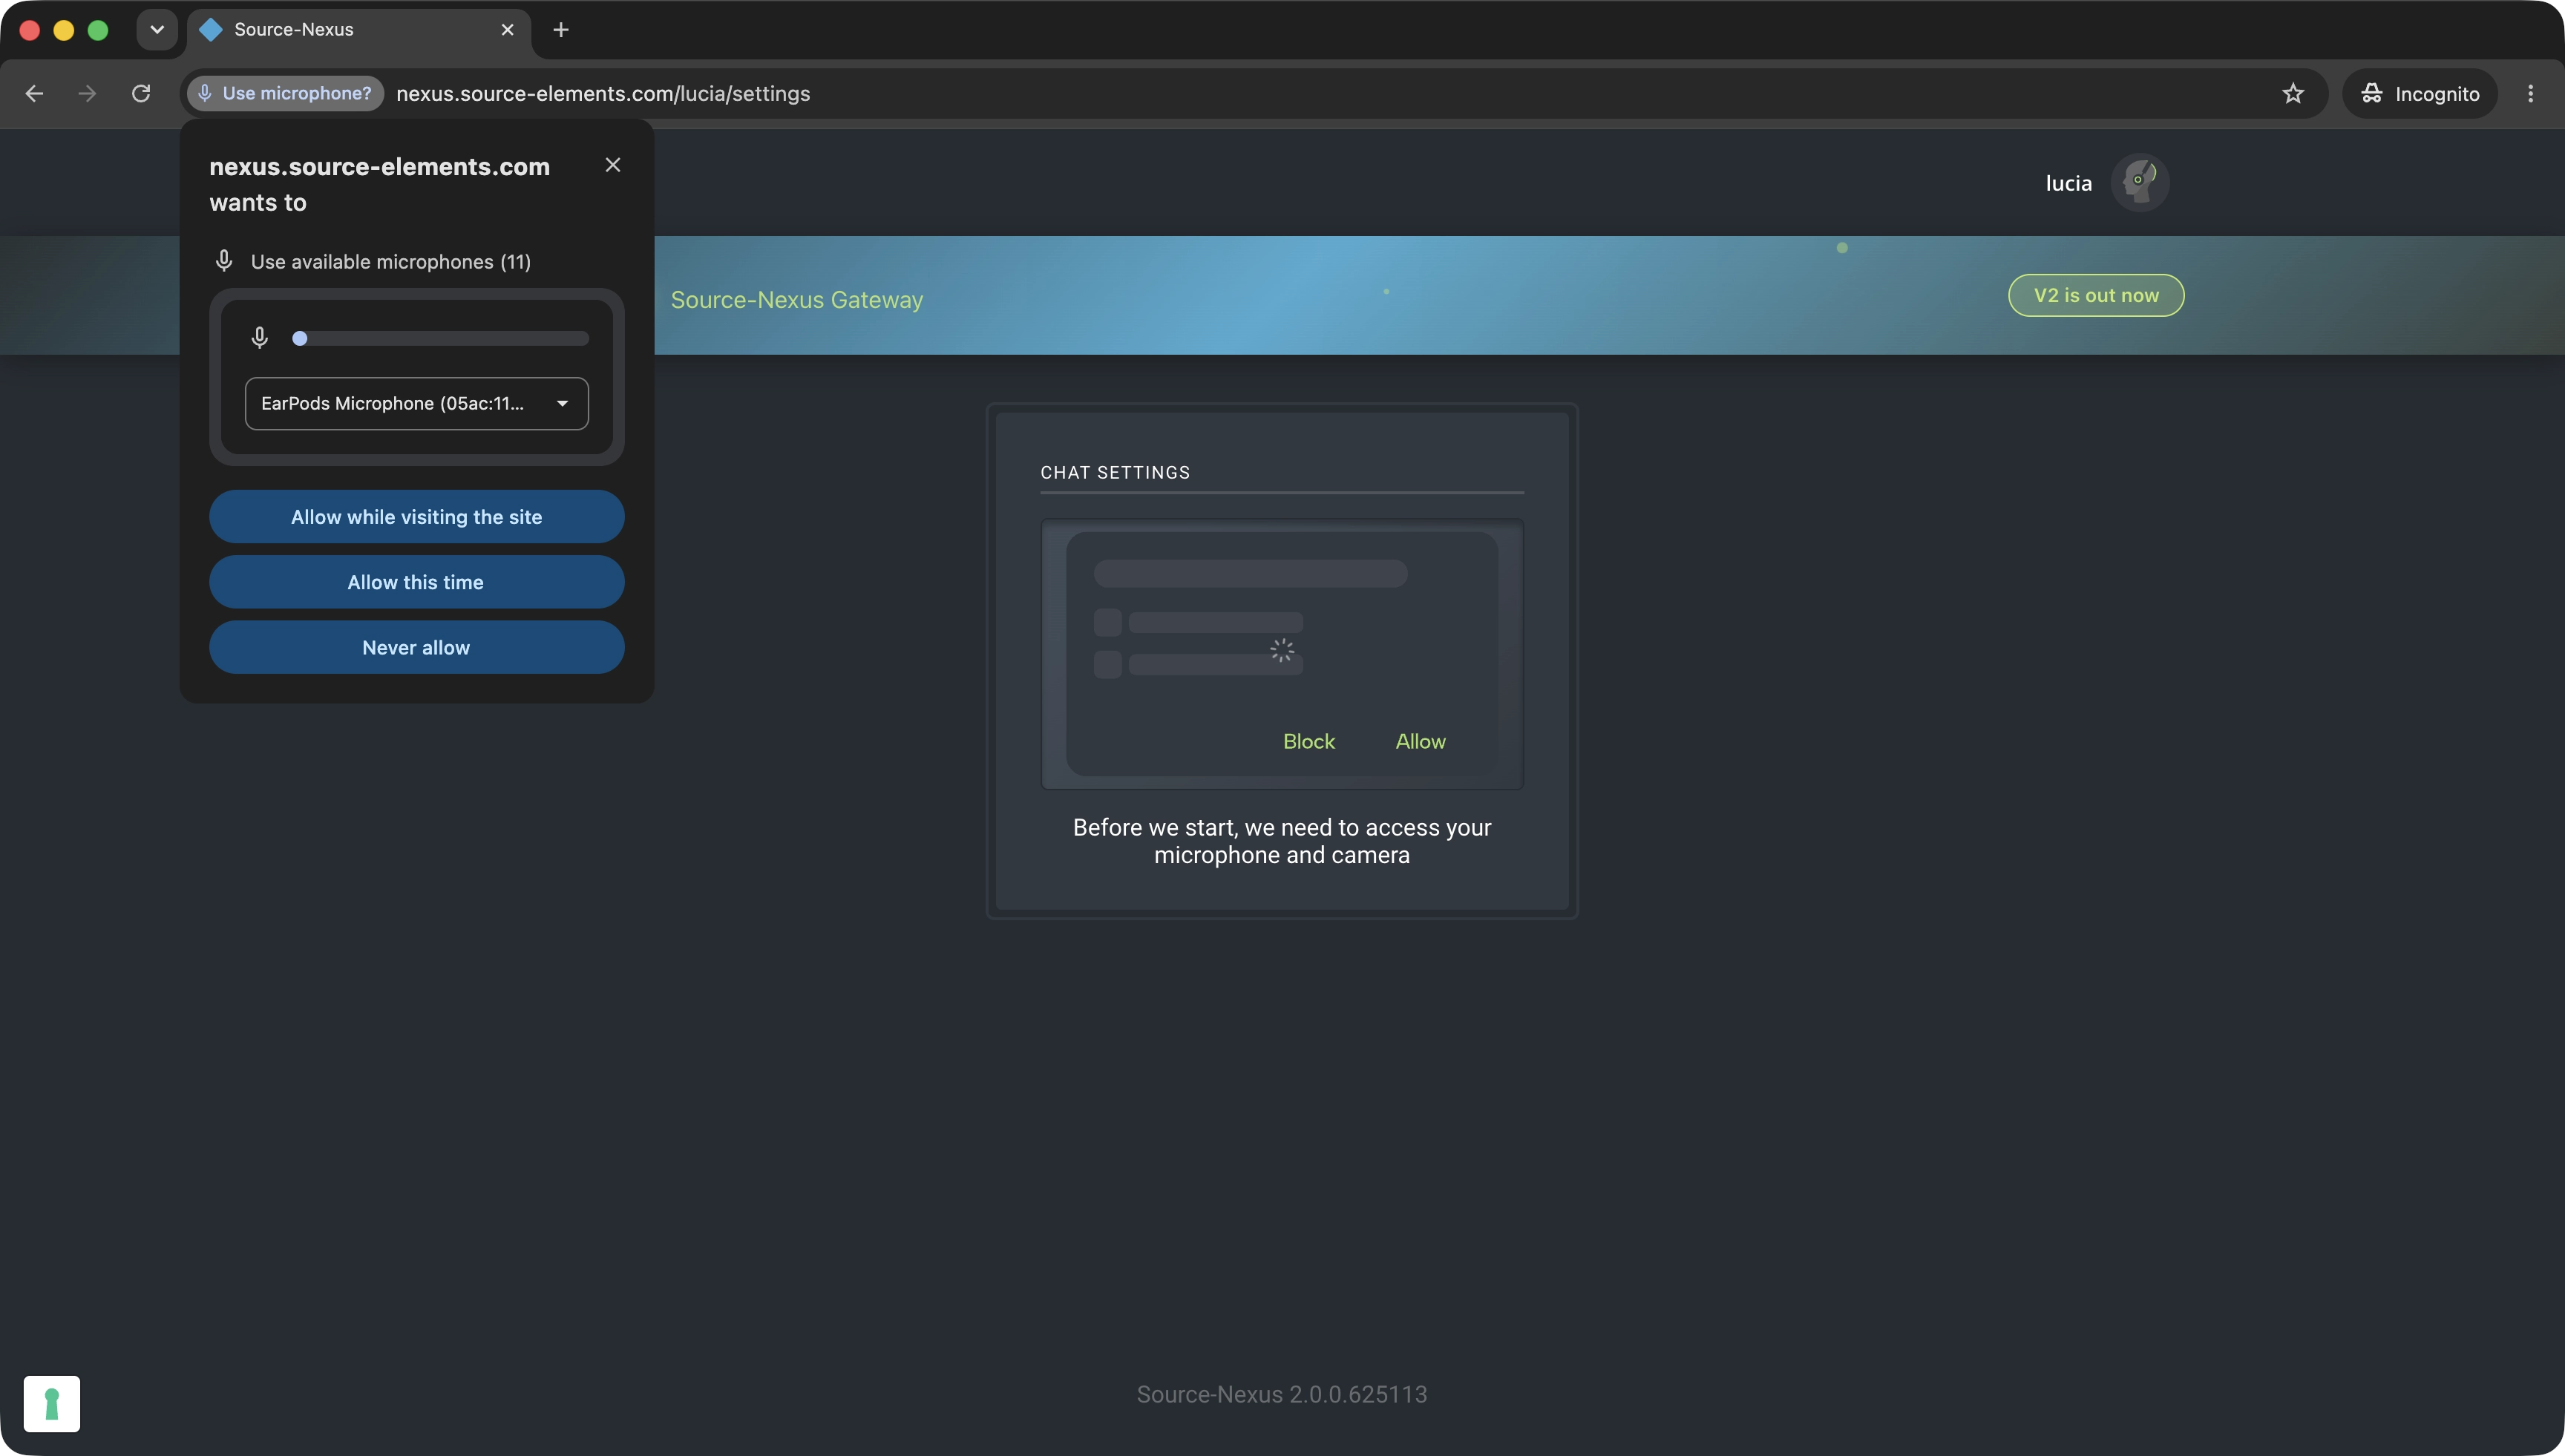Open lucia's avatar icon
2565x1456 pixels.
tap(2139, 182)
